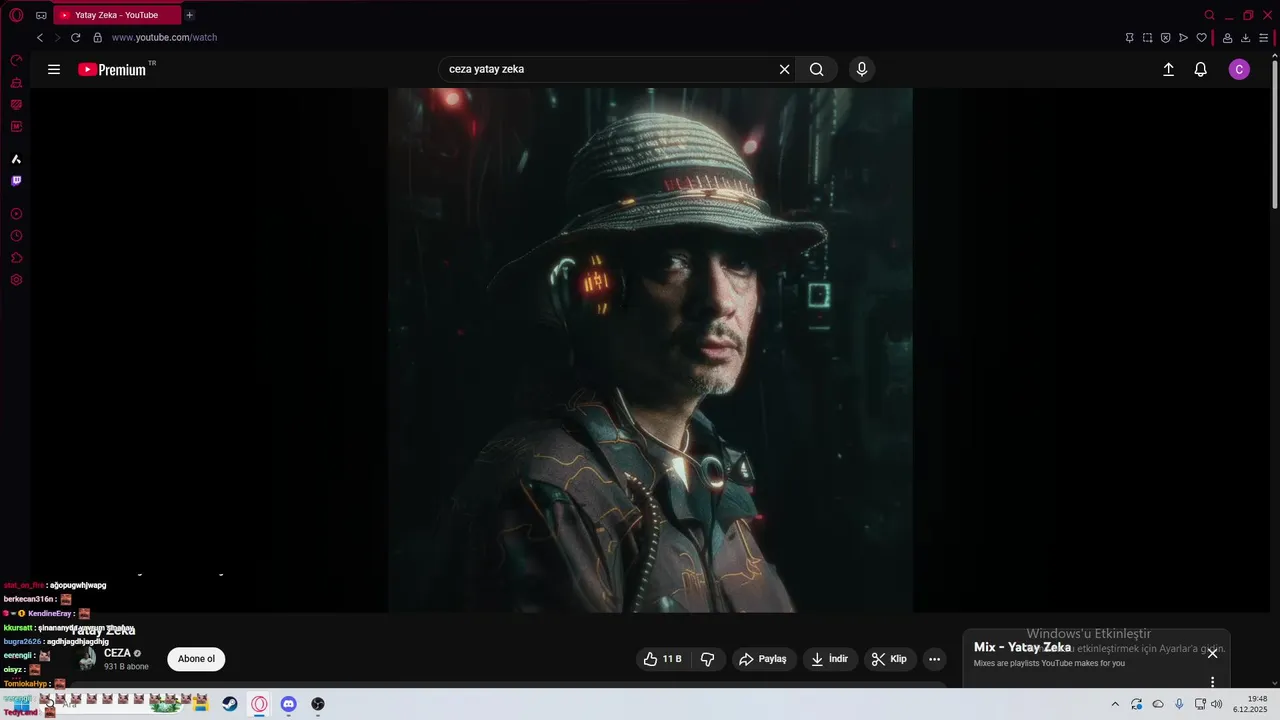Click the page vertical scrollbar thumb
Image resolution: width=1280 pixels, height=720 pixels.
tap(1274, 133)
